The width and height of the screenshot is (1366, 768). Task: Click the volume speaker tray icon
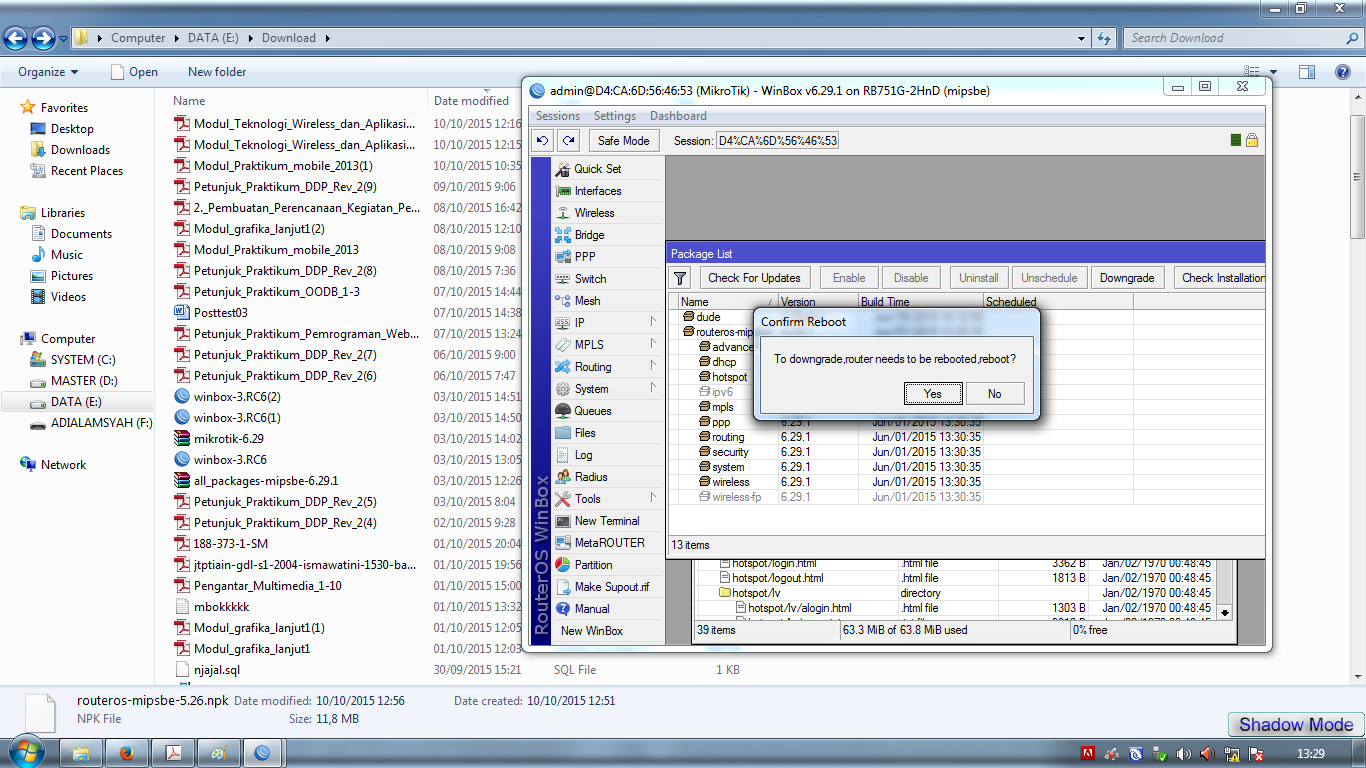coord(1184,753)
